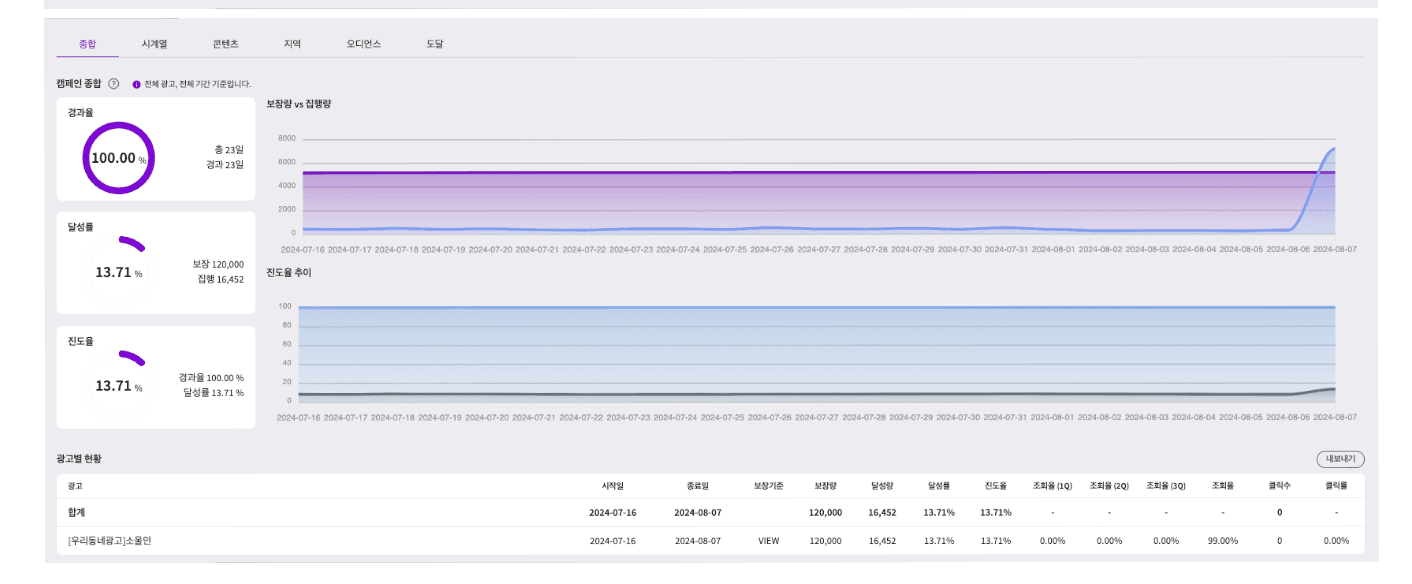
Task: Click 16,452 in the 소울인 ad row
Action: pyautogui.click(x=882, y=540)
